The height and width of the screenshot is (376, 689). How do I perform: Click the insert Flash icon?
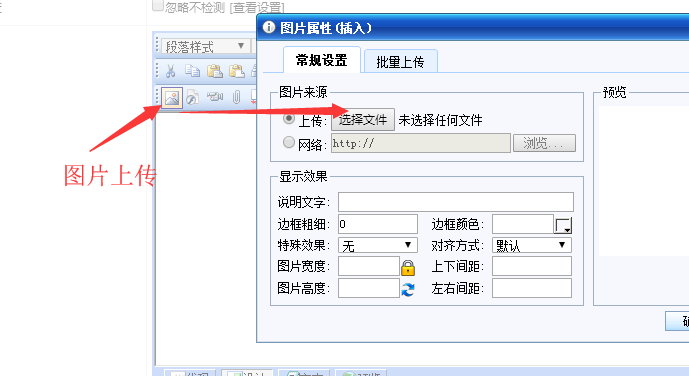[x=192, y=98]
